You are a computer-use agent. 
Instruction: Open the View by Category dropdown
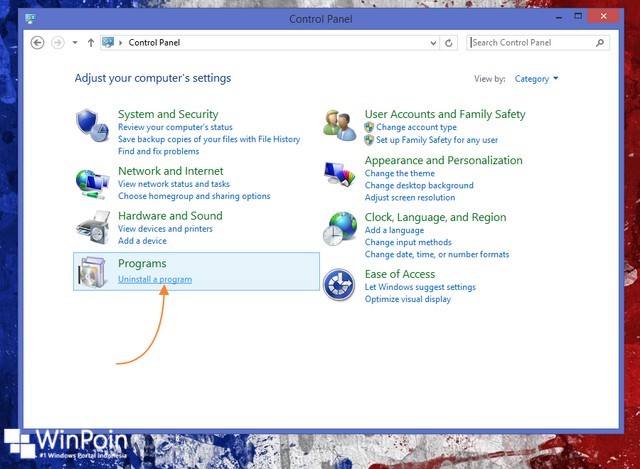(x=536, y=79)
